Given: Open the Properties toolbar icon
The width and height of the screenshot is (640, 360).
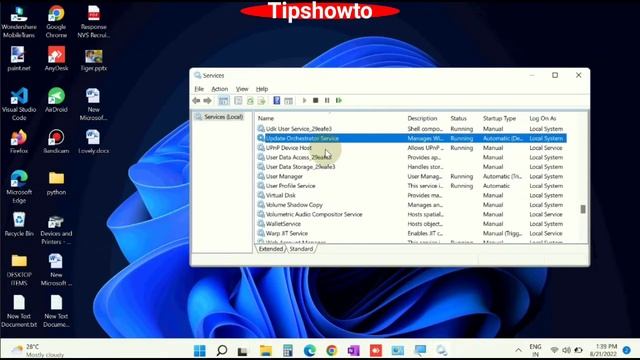Looking at the screenshot, I should tap(238, 100).
